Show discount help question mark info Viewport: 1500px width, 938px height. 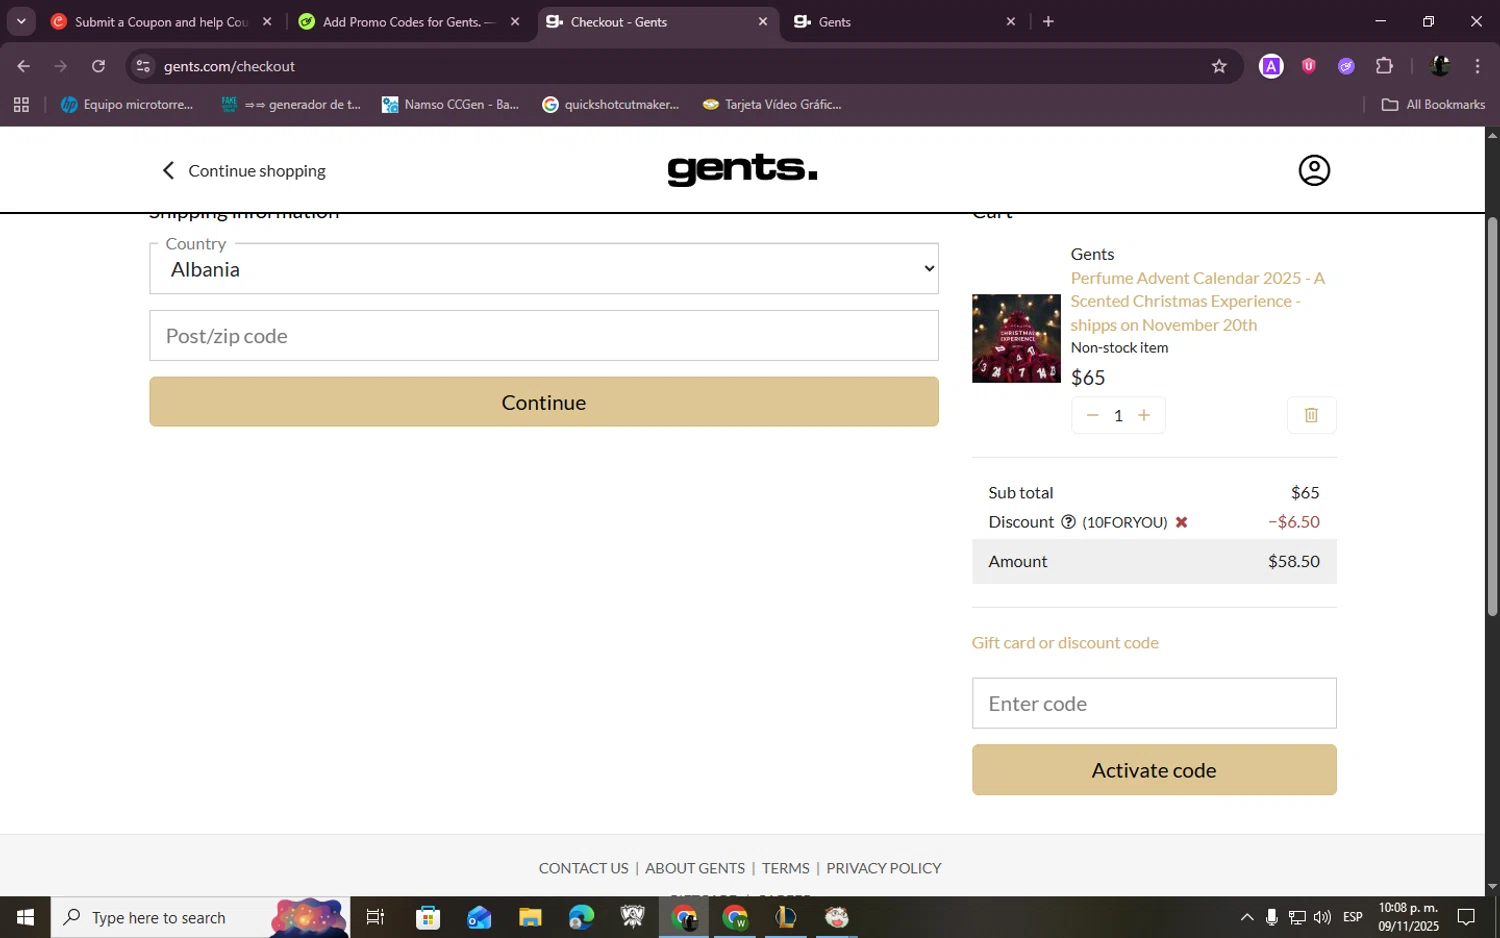pos(1068,522)
